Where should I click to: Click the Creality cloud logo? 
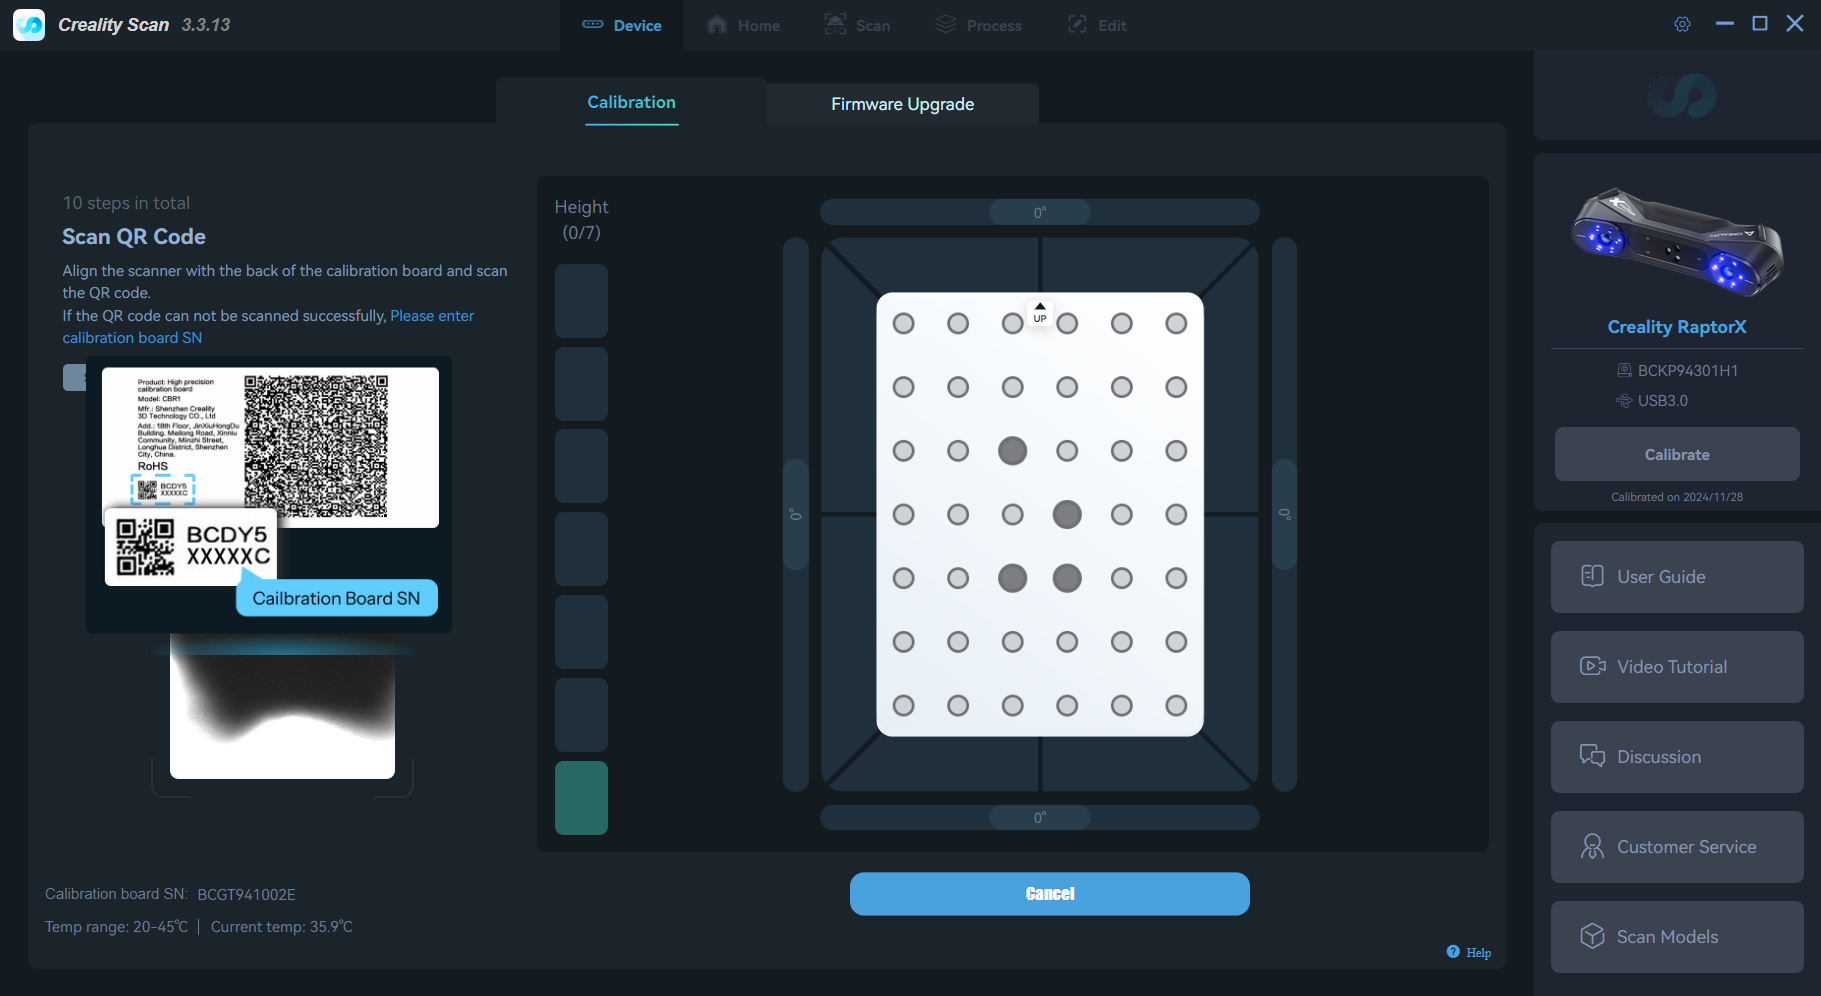pos(1682,96)
